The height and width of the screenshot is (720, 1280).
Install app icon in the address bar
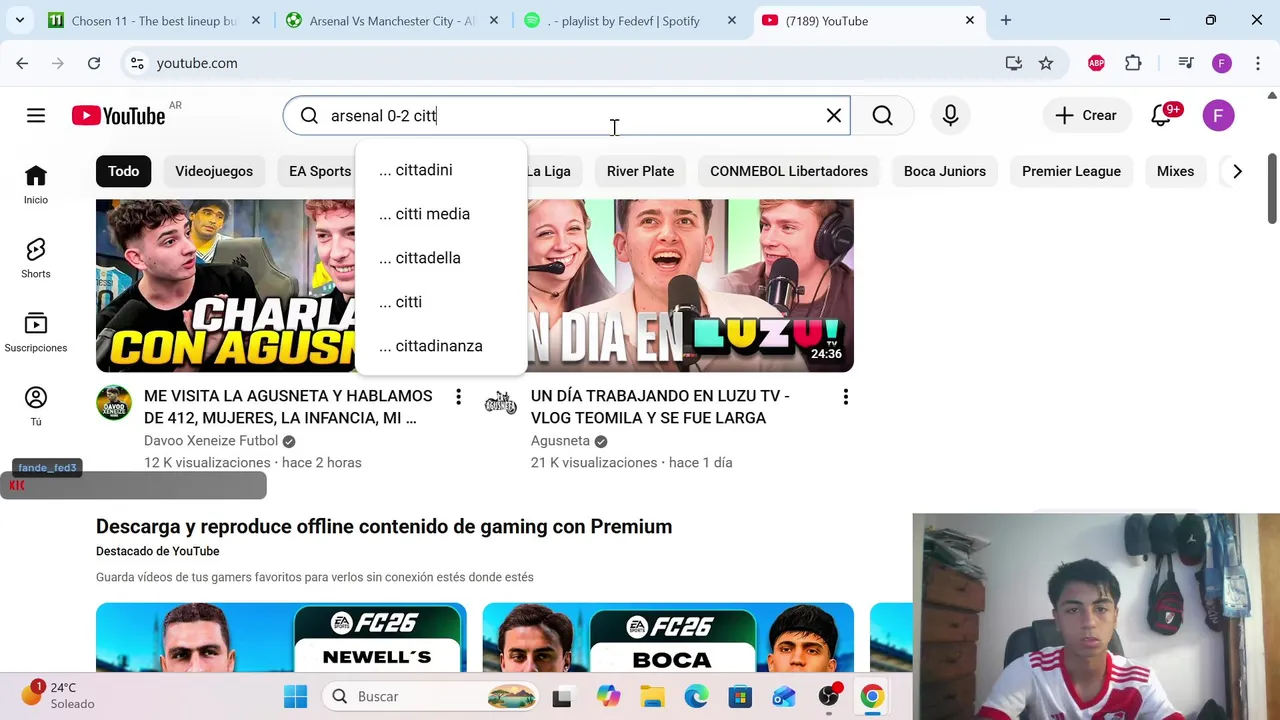tap(1014, 63)
